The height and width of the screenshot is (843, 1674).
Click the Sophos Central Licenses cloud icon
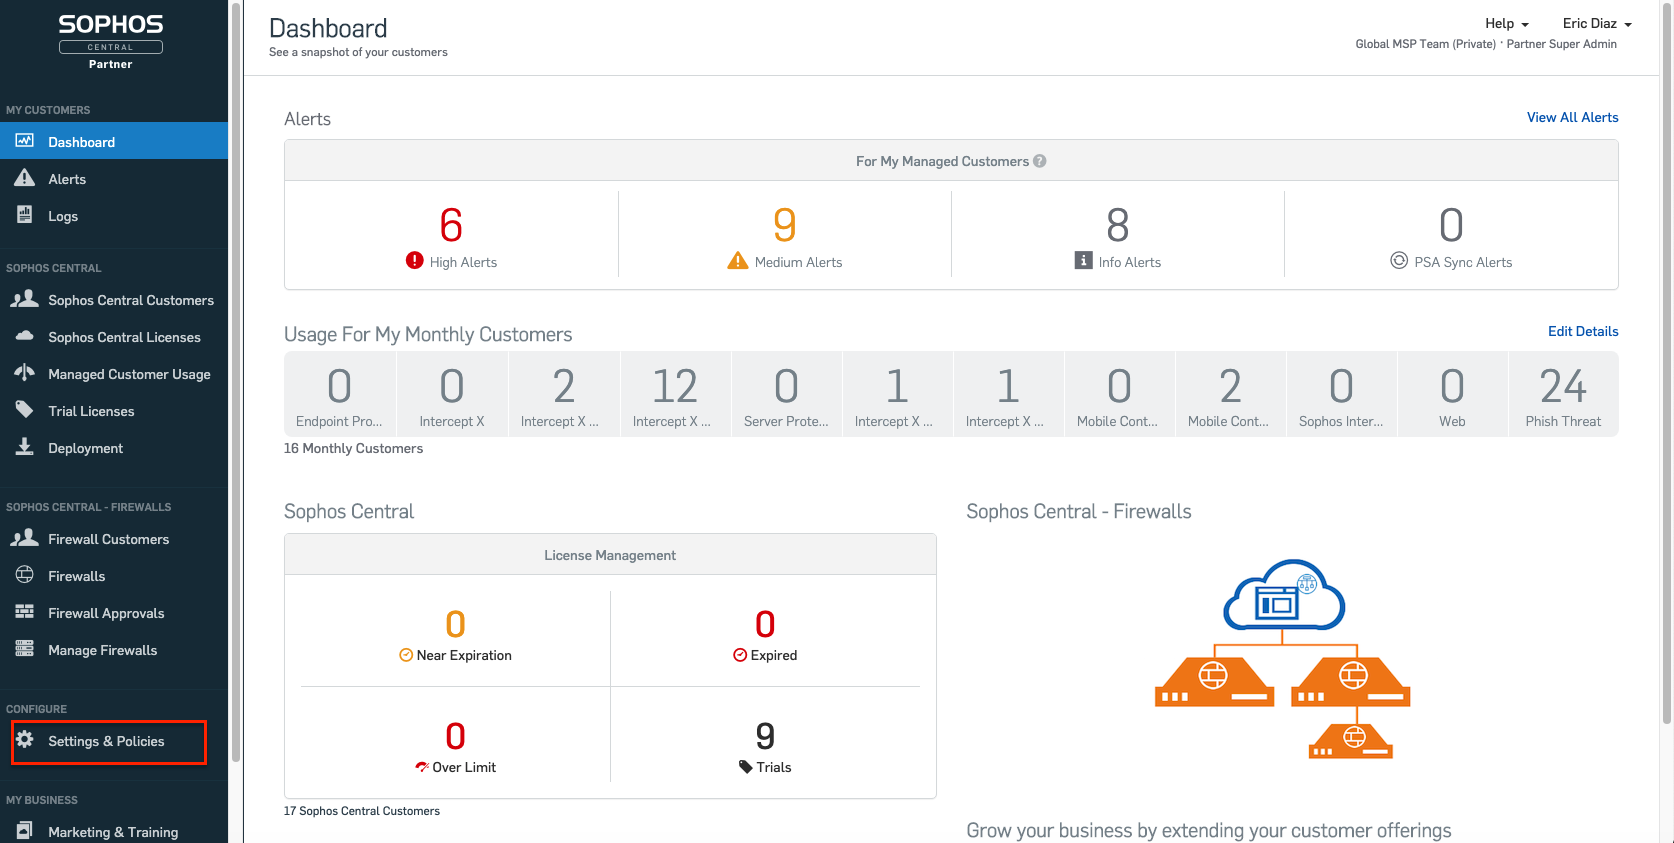(25, 336)
